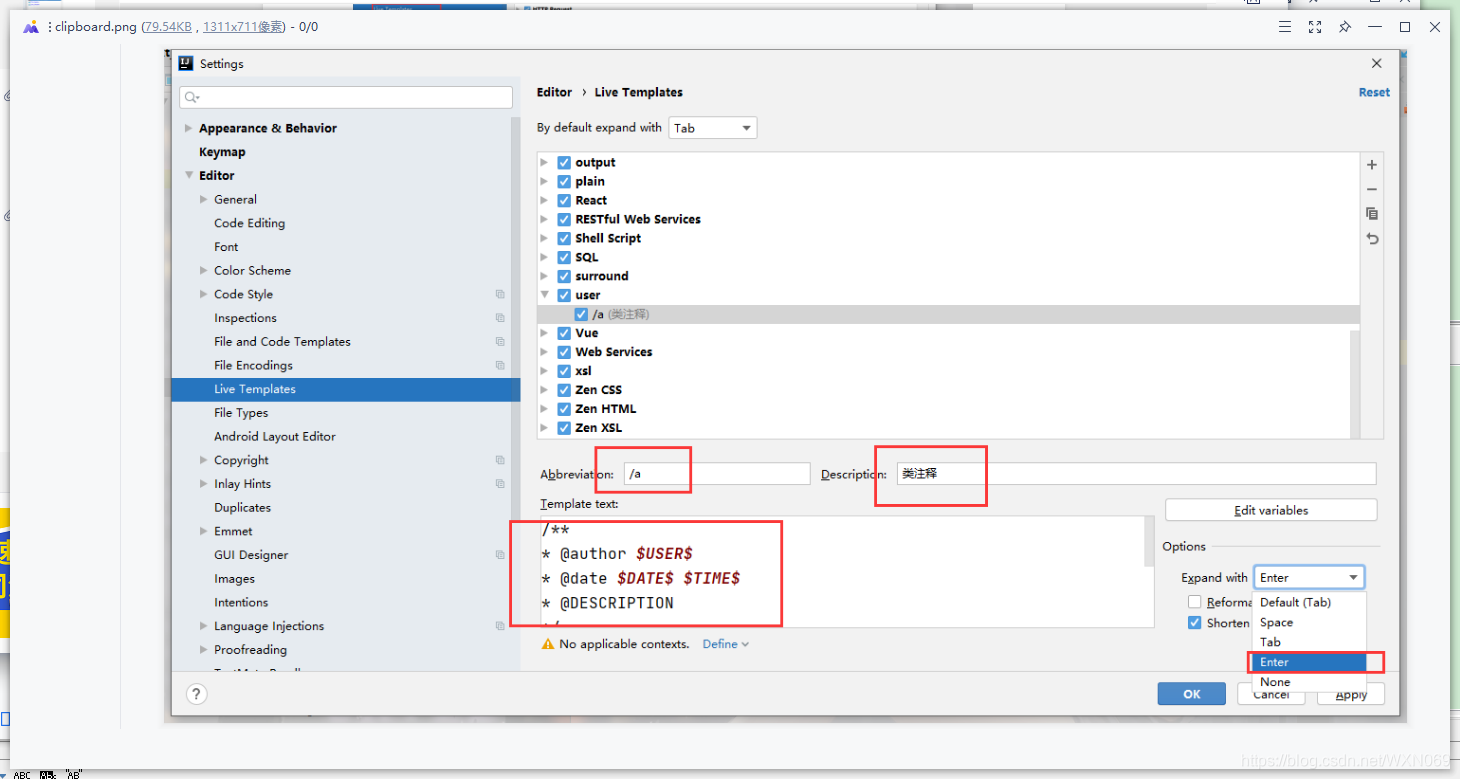Image resolution: width=1460 pixels, height=779 pixels.
Task: Remove selected template with minus icon
Action: 1372,189
